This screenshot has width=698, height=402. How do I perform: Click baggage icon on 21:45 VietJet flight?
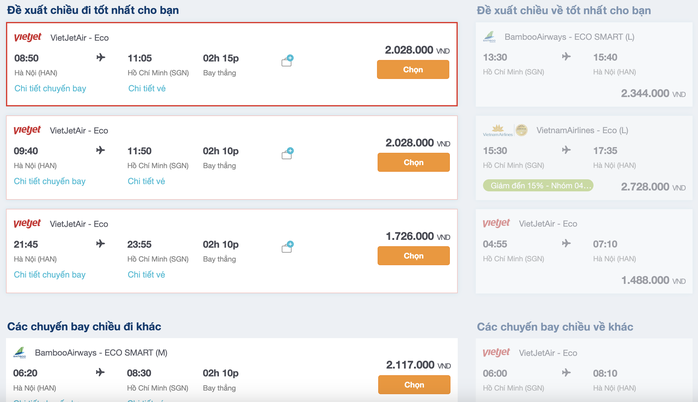click(x=287, y=247)
